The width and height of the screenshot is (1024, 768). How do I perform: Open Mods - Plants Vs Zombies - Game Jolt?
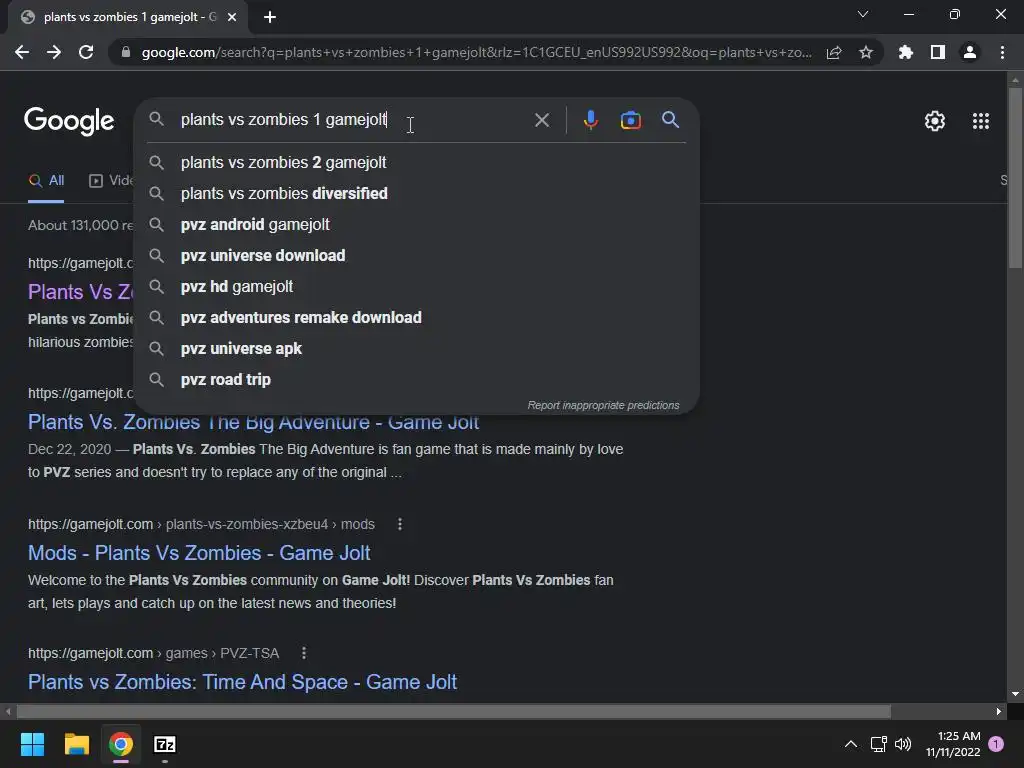coord(199,553)
